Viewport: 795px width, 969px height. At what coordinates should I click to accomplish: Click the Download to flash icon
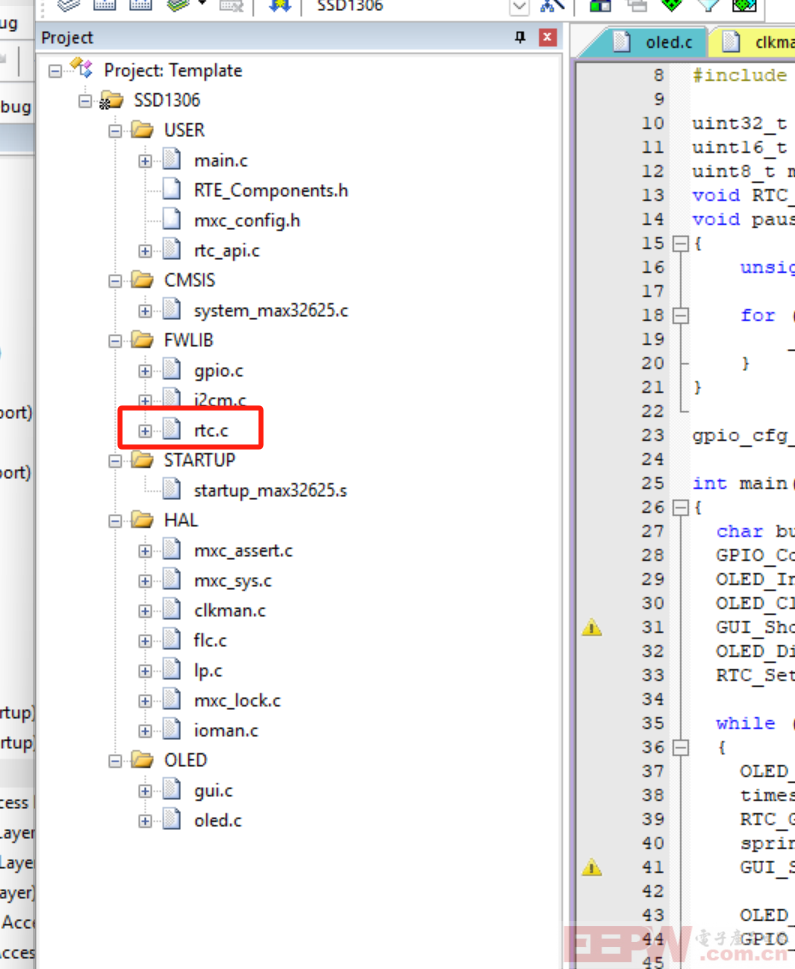(279, 6)
